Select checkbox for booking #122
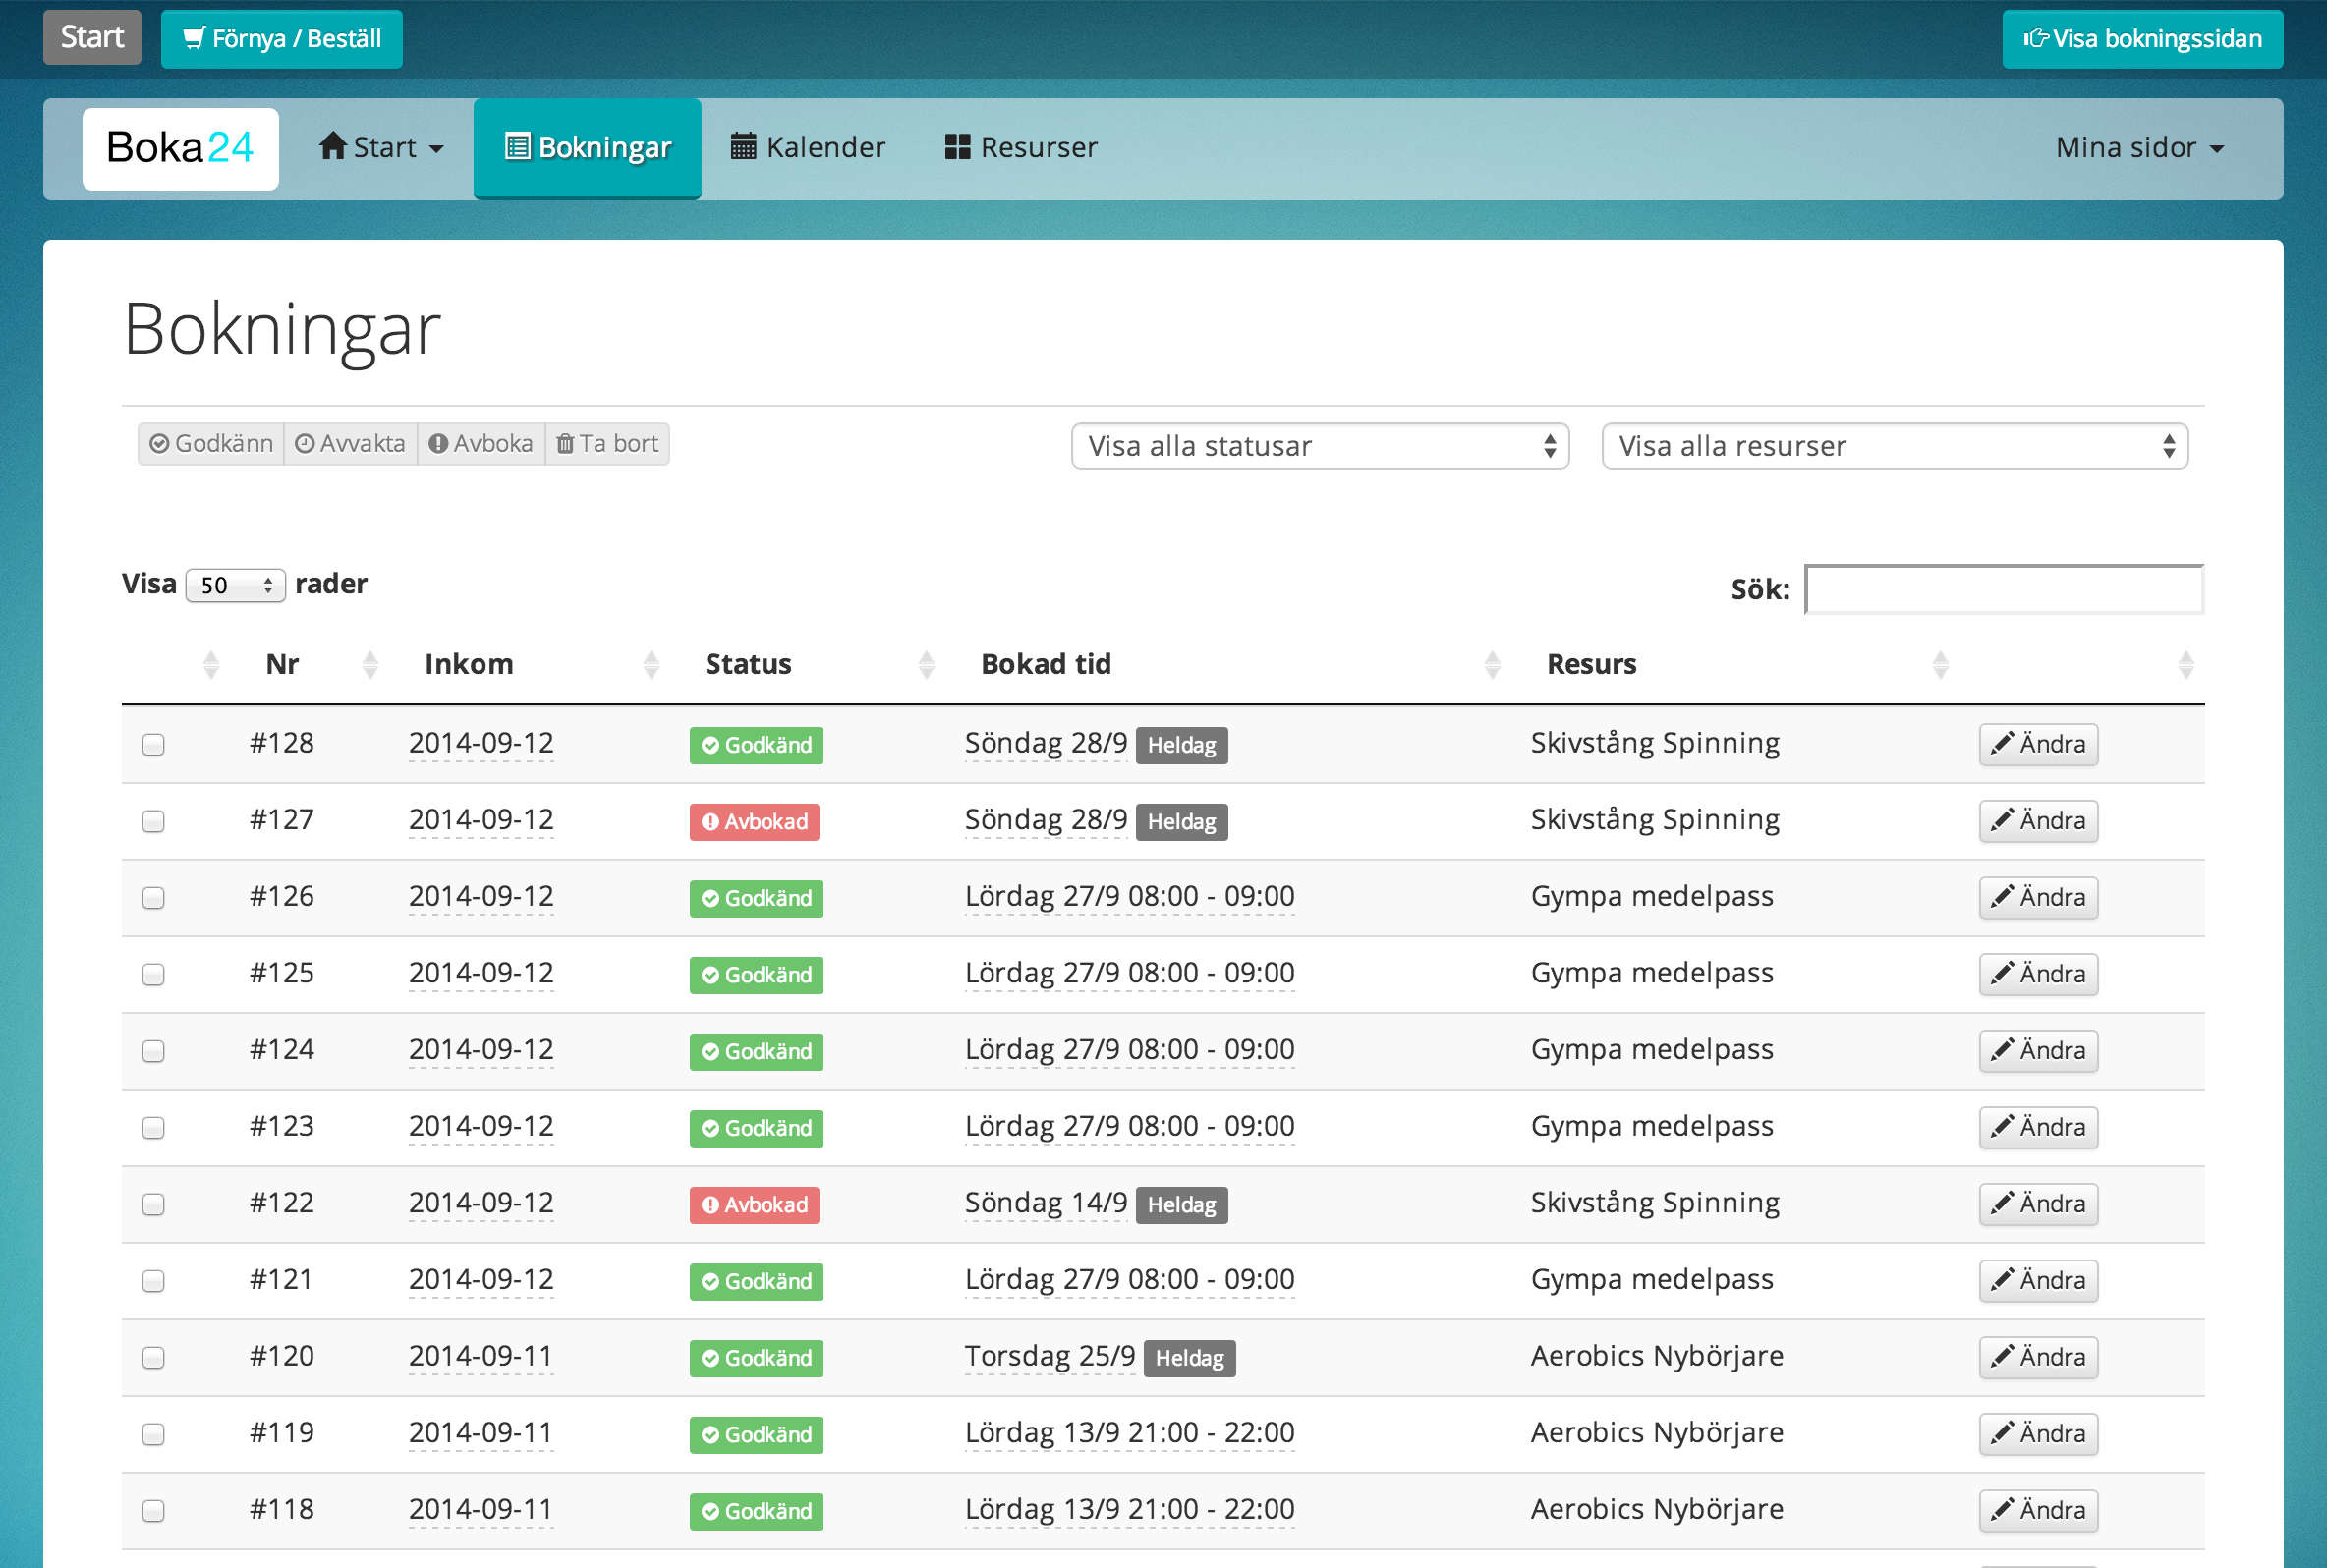The image size is (2327, 1568). 153,1205
